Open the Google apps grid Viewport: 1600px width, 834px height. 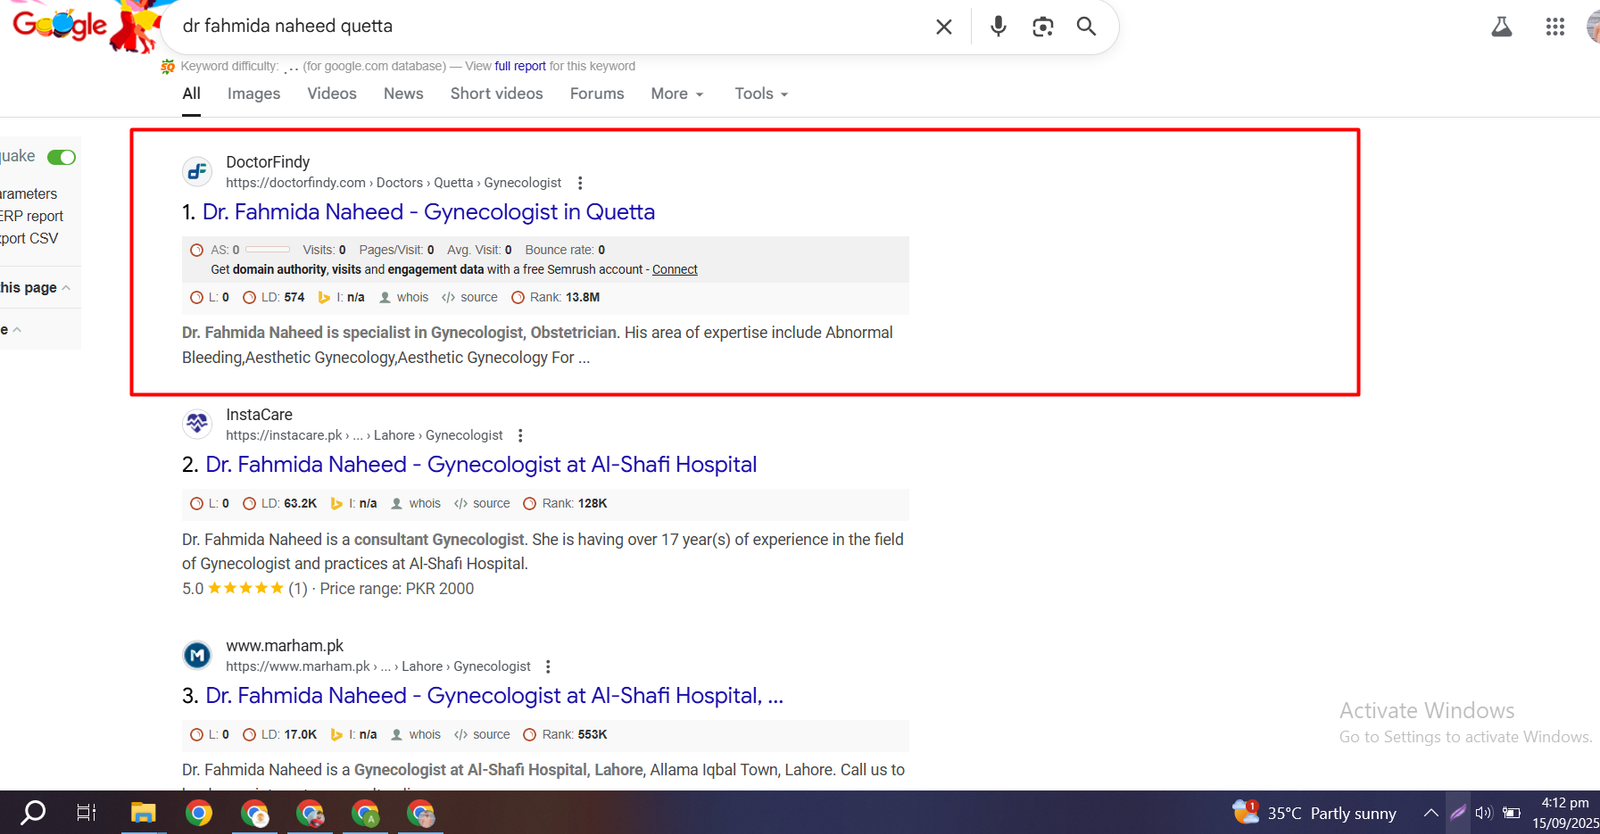pos(1554,27)
